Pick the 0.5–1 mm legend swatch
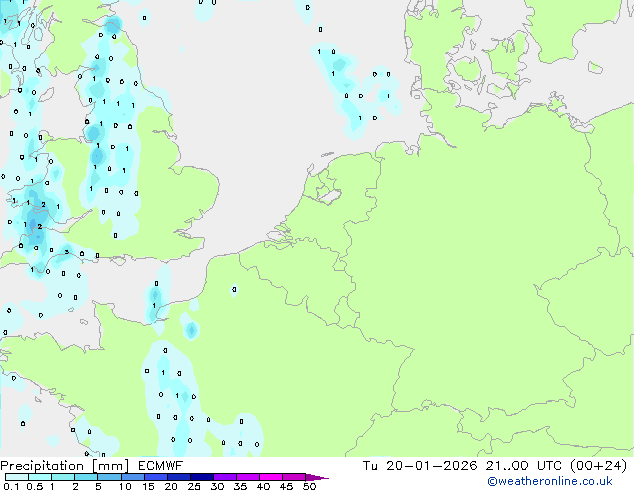The image size is (634, 490). point(40,477)
